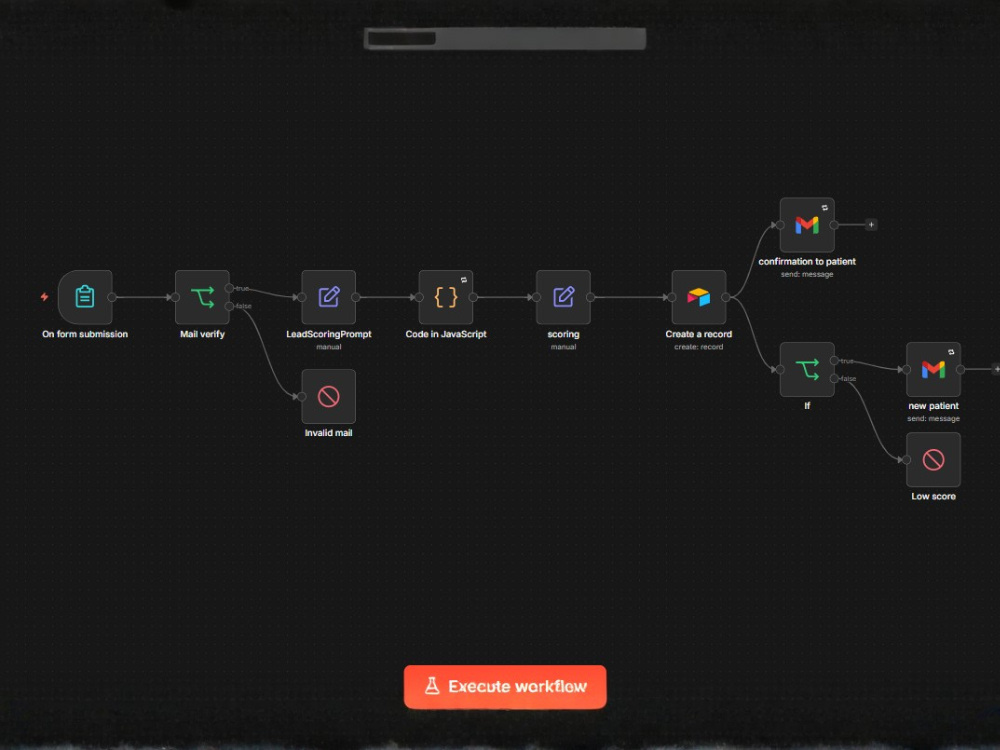Select the On form submission trigger node
The image size is (1000, 750).
[x=85, y=297]
